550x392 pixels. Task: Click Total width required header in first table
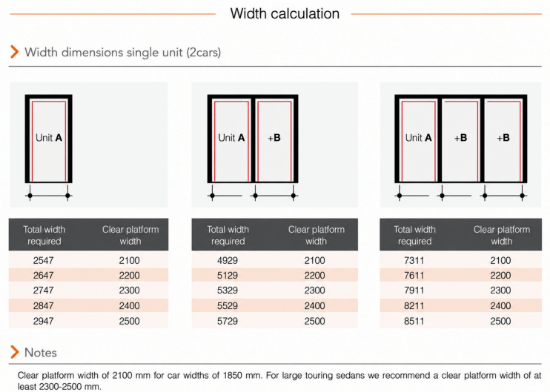[44, 235]
